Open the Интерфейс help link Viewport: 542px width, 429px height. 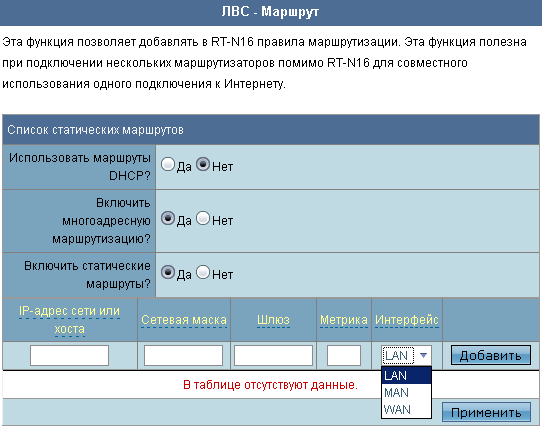point(407,320)
